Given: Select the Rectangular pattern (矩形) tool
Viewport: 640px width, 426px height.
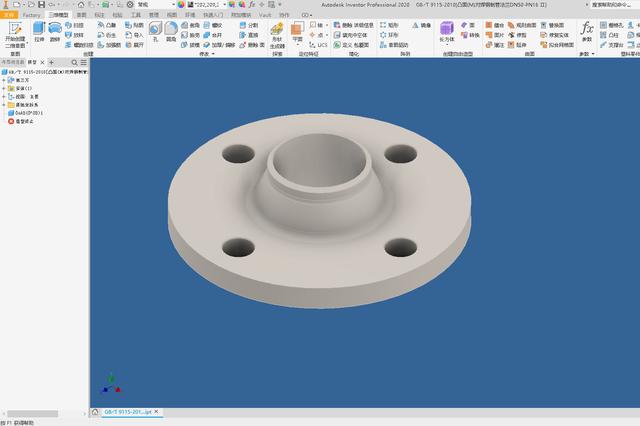Looking at the screenshot, I should 389,25.
